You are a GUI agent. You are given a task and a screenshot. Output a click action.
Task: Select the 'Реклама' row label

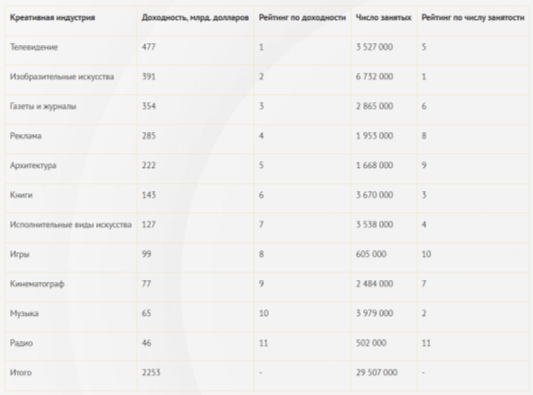26,136
